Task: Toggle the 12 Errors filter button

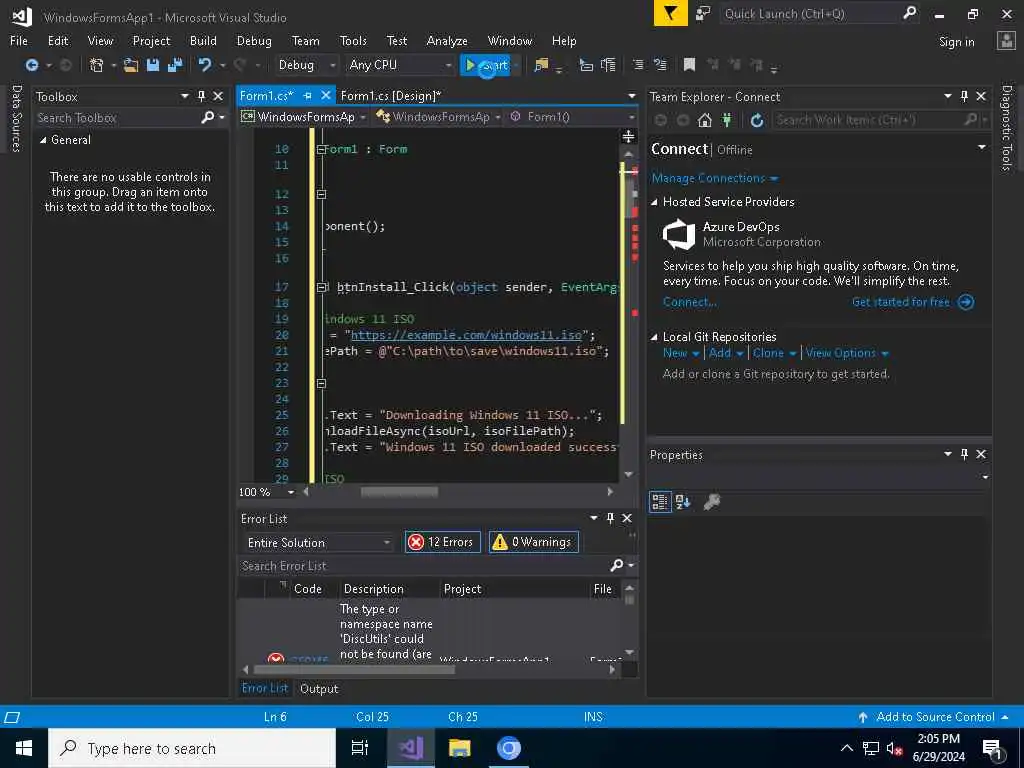Action: pos(442,542)
